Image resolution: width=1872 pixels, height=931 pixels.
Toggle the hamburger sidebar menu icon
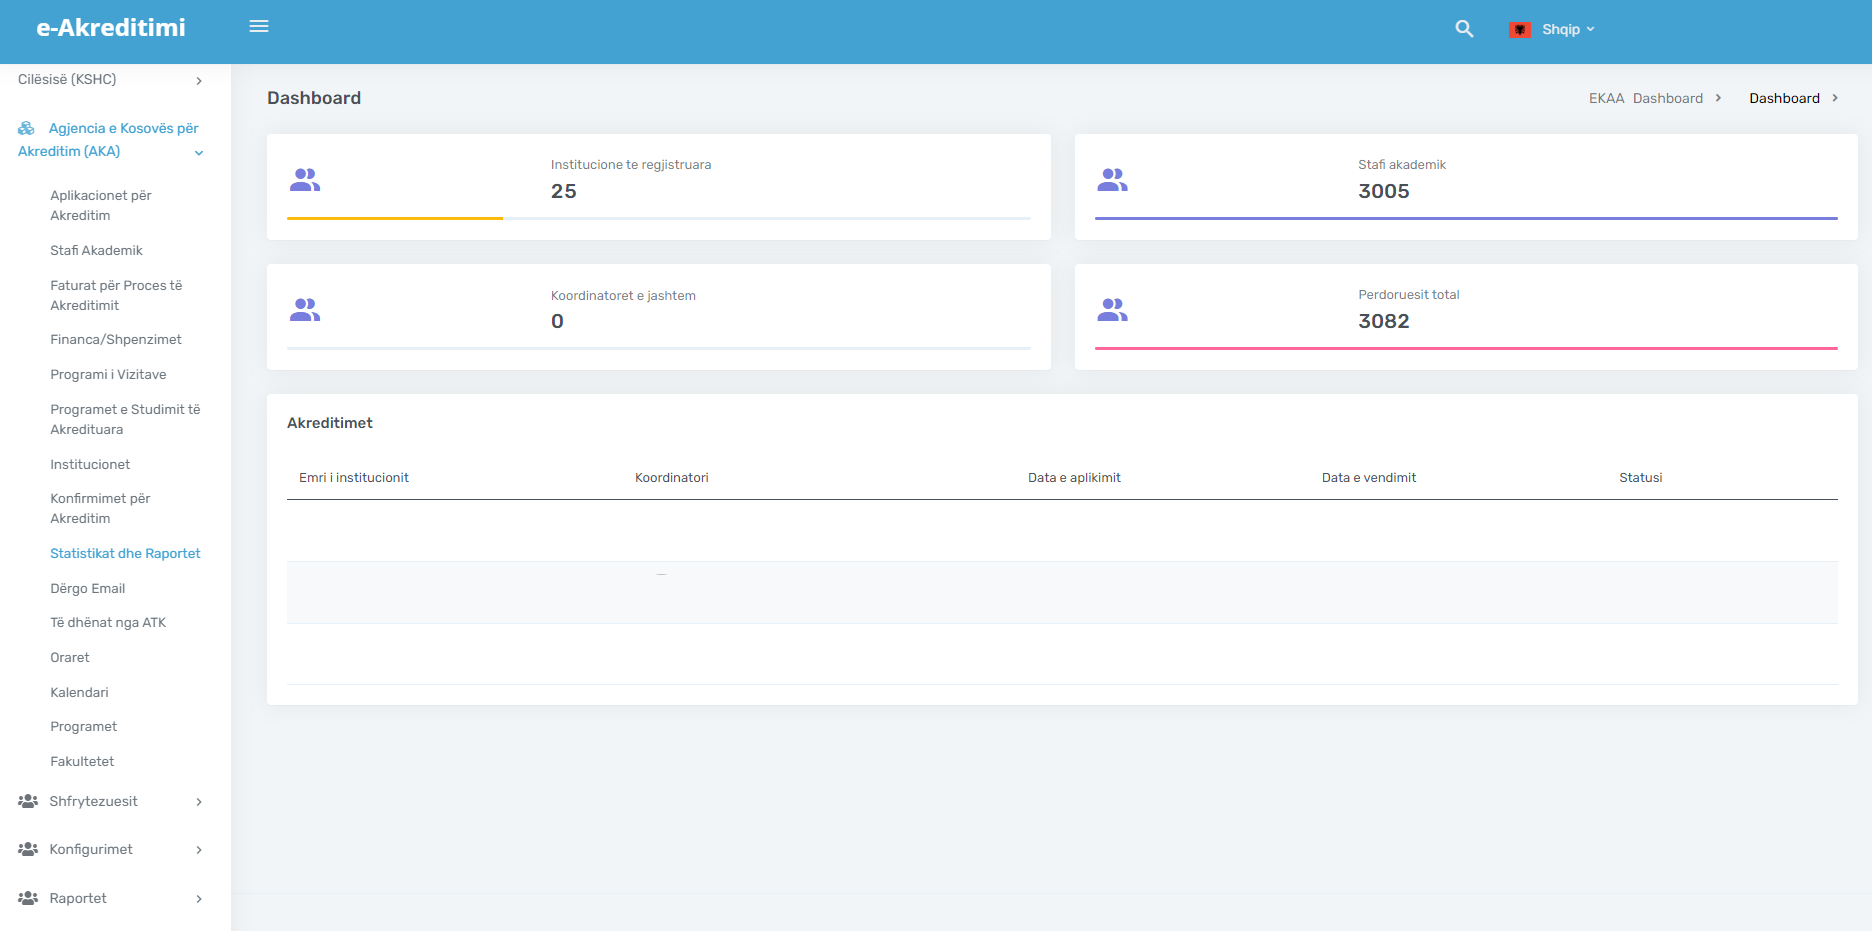[259, 27]
